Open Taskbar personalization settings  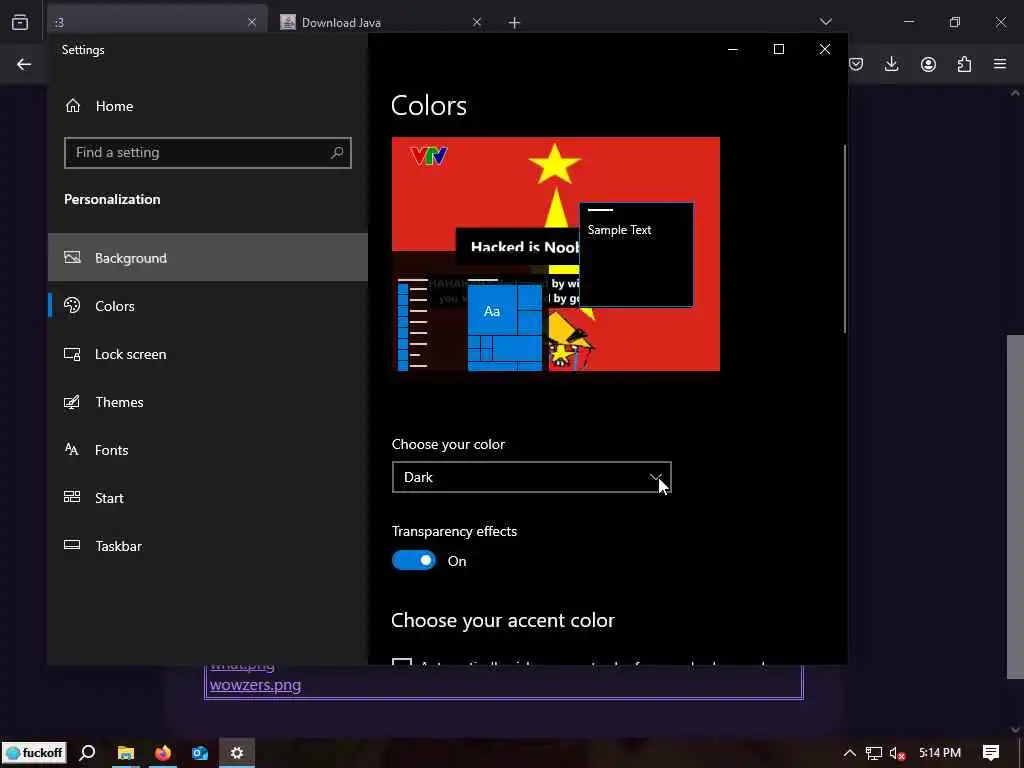pos(208,546)
